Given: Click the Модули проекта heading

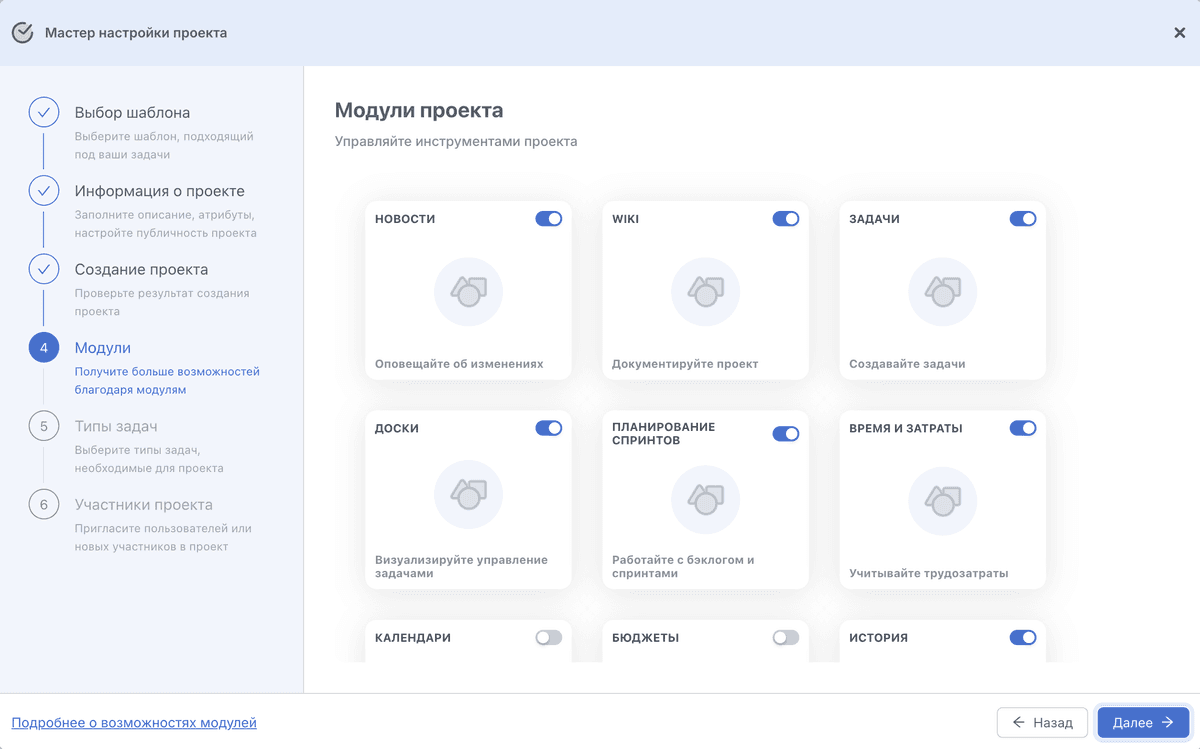Looking at the screenshot, I should tap(419, 110).
